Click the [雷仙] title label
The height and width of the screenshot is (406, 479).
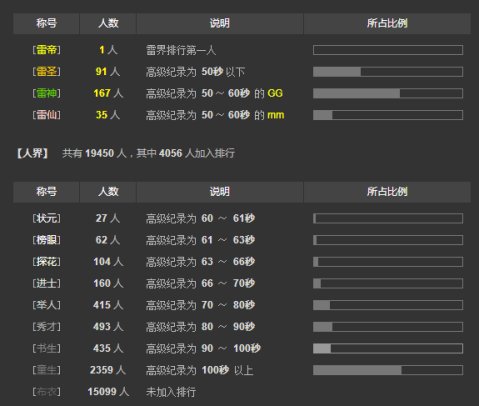pos(47,115)
